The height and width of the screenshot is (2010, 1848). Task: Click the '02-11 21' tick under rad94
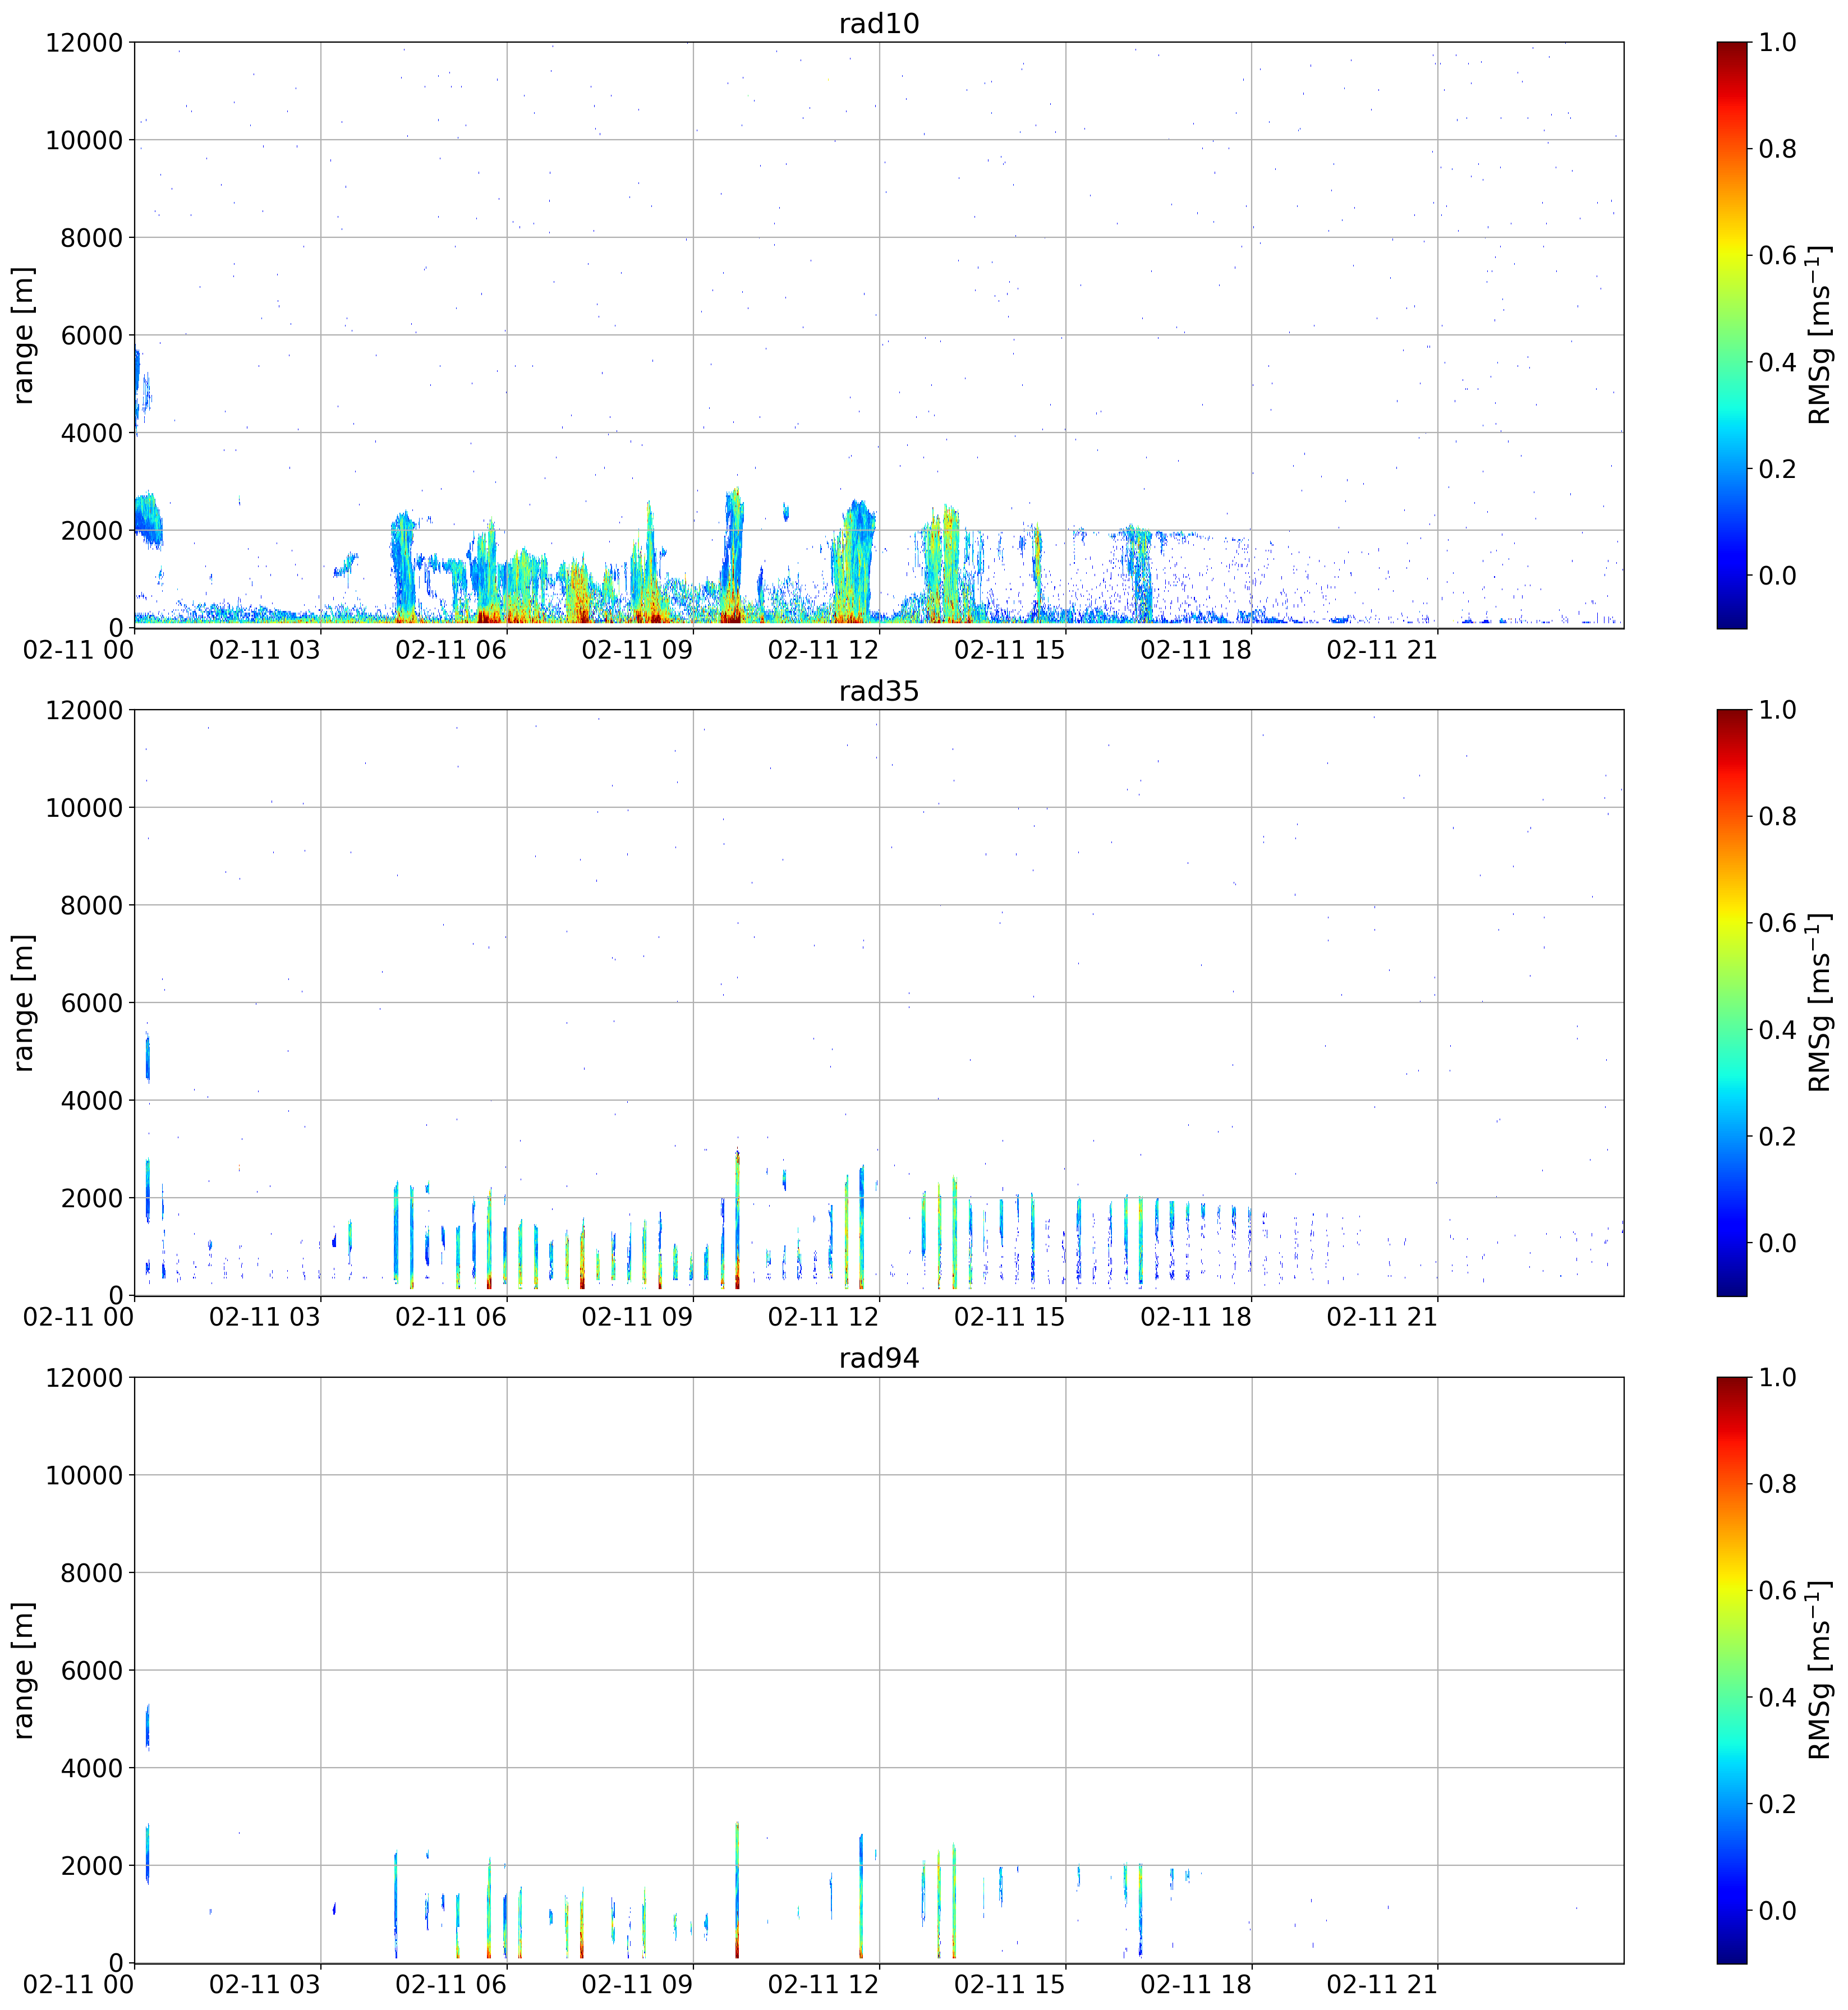(1382, 1984)
